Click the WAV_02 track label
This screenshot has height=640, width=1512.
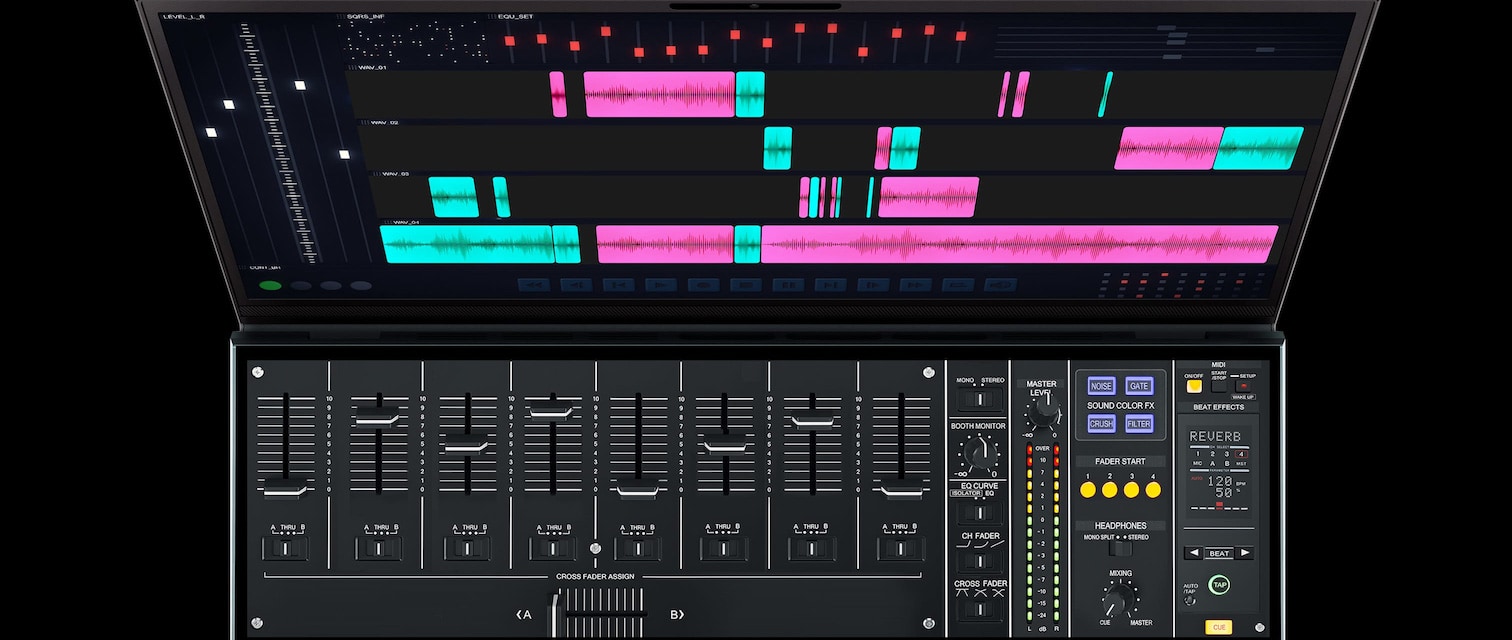[384, 122]
